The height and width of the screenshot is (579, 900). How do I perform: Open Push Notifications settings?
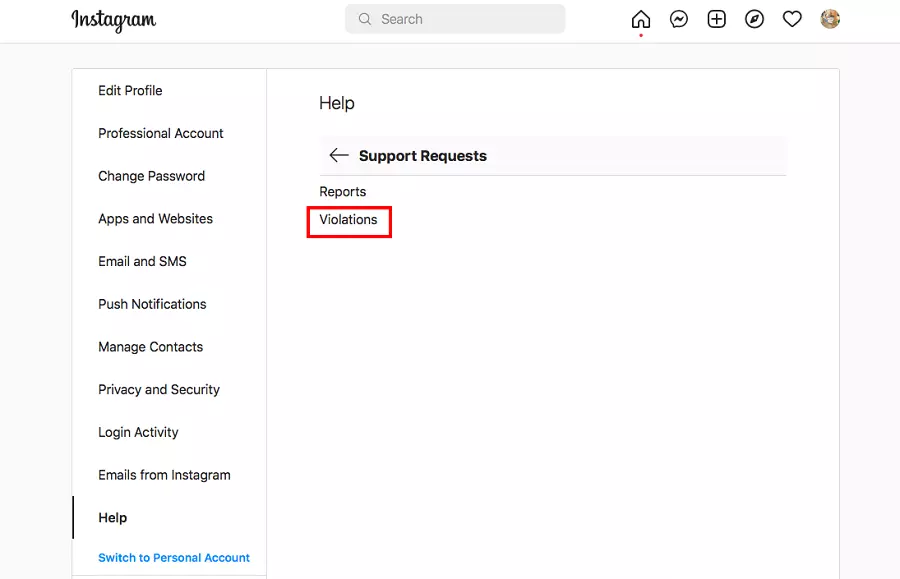coord(152,305)
